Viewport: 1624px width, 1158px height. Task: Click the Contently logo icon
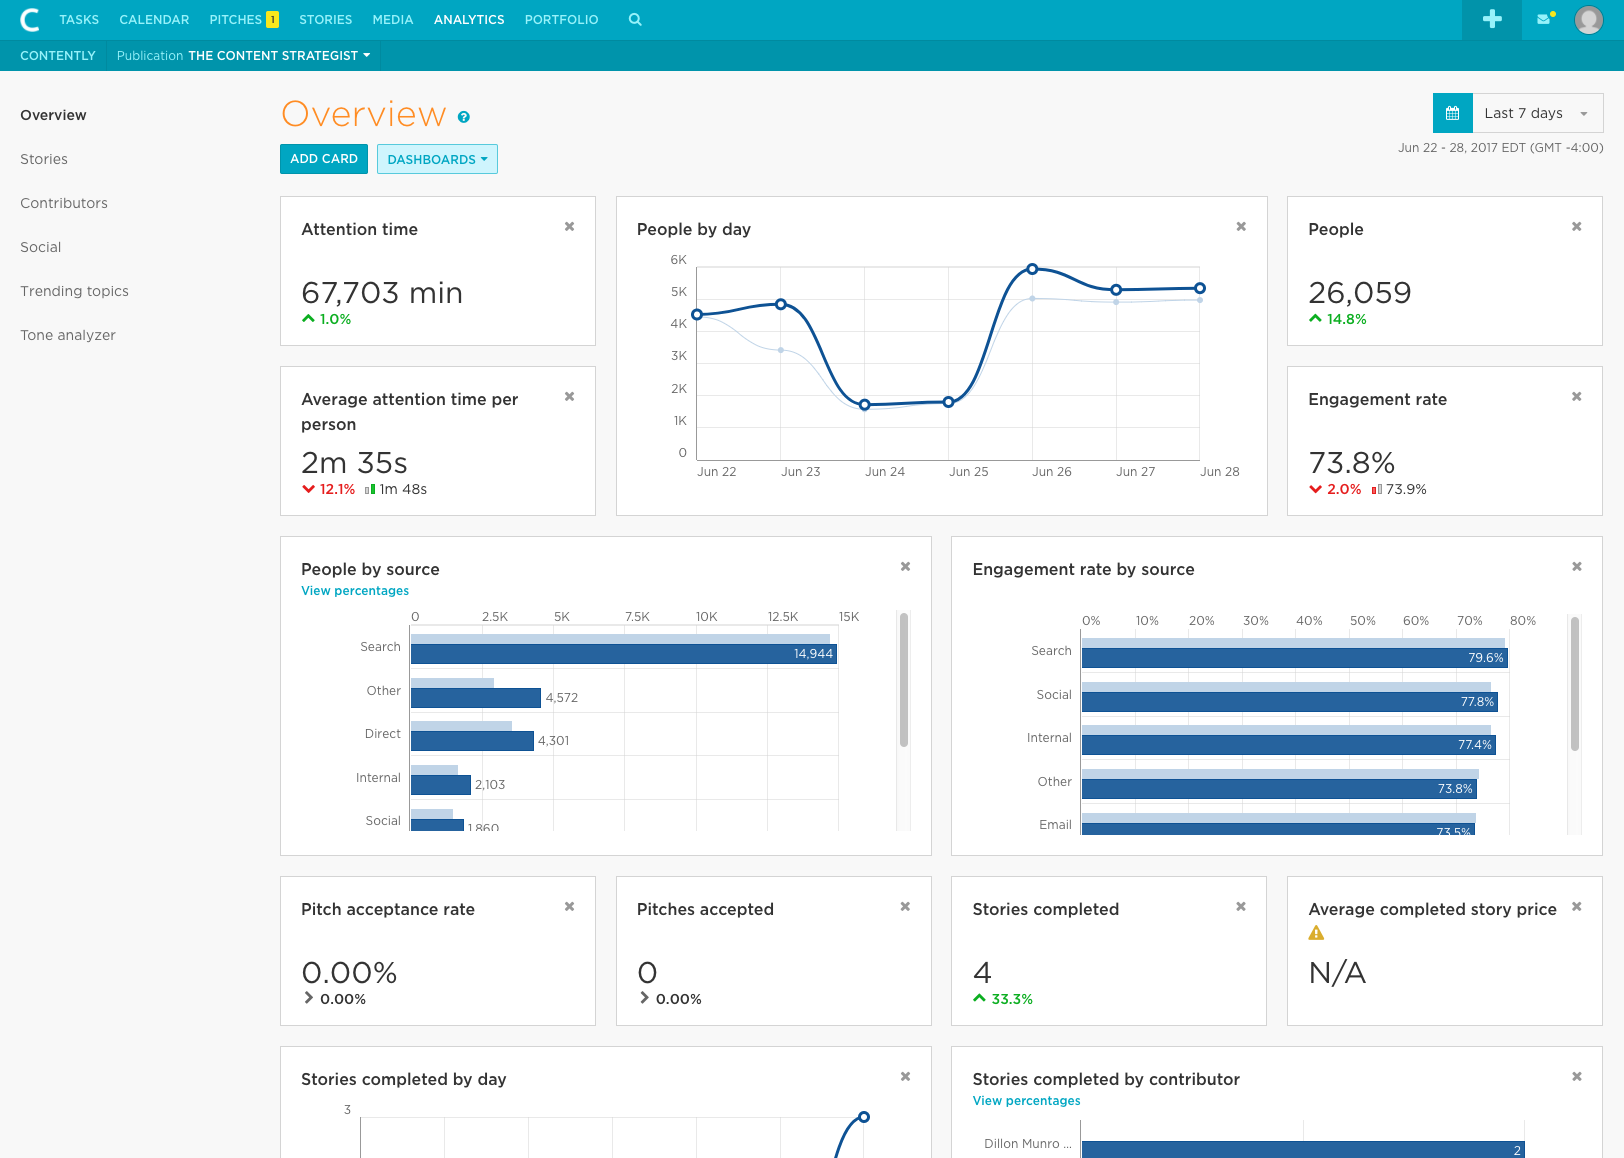(x=30, y=20)
